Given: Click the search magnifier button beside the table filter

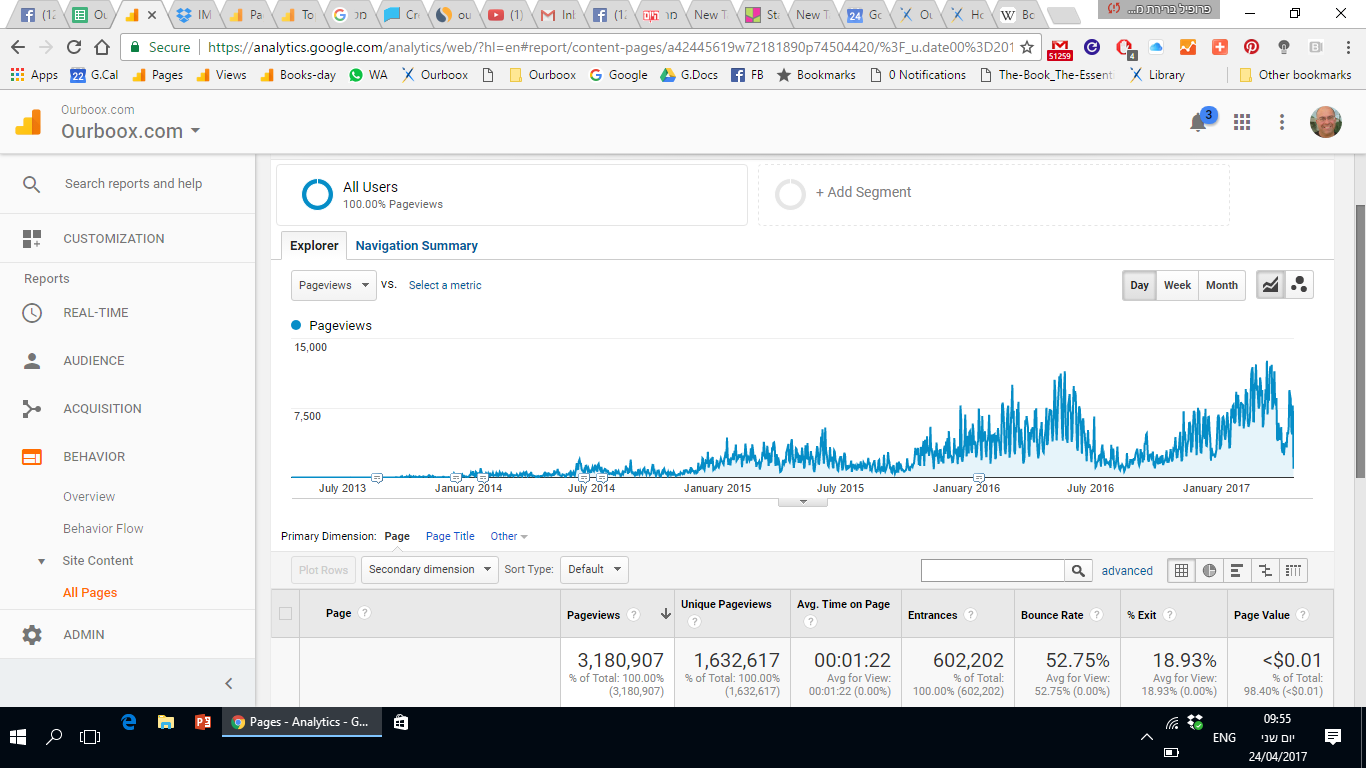Looking at the screenshot, I should click(x=1077, y=570).
